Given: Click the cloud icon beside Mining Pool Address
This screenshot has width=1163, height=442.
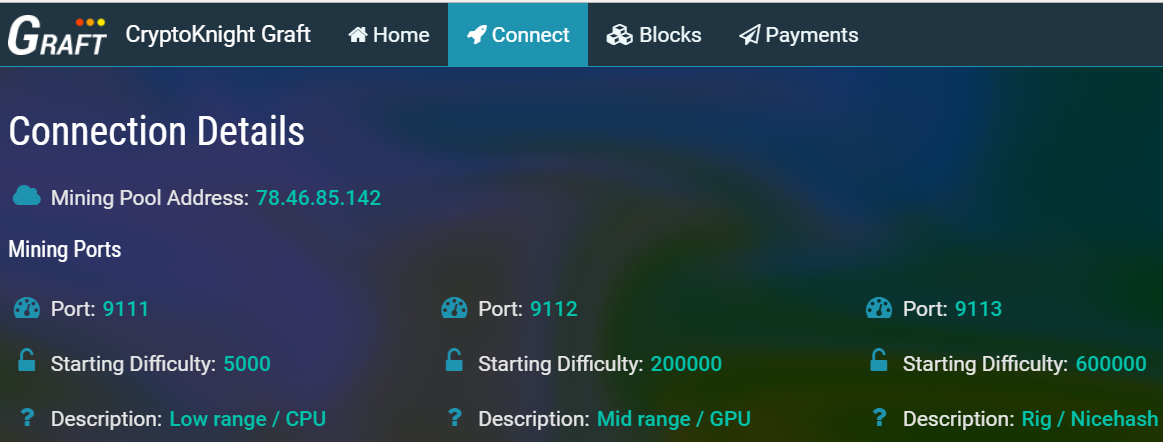Looking at the screenshot, I should tap(27, 196).
